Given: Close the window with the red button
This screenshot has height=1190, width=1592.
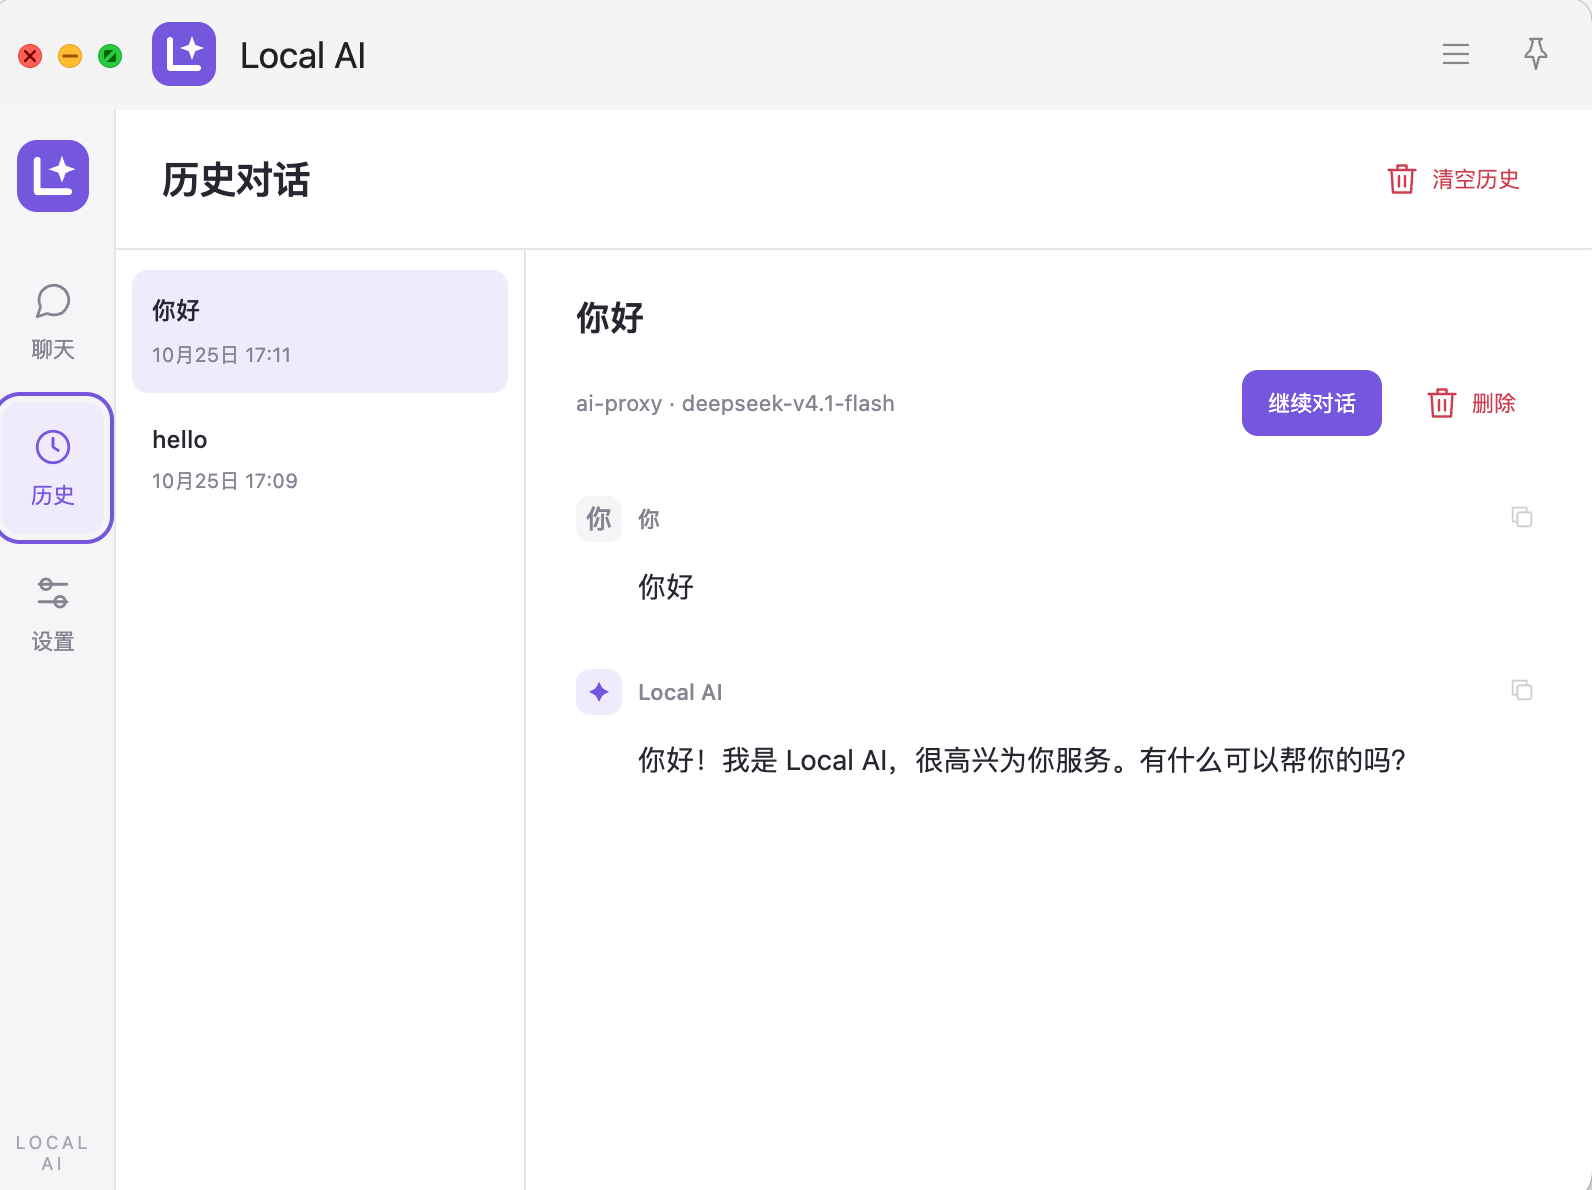Looking at the screenshot, I should (30, 56).
